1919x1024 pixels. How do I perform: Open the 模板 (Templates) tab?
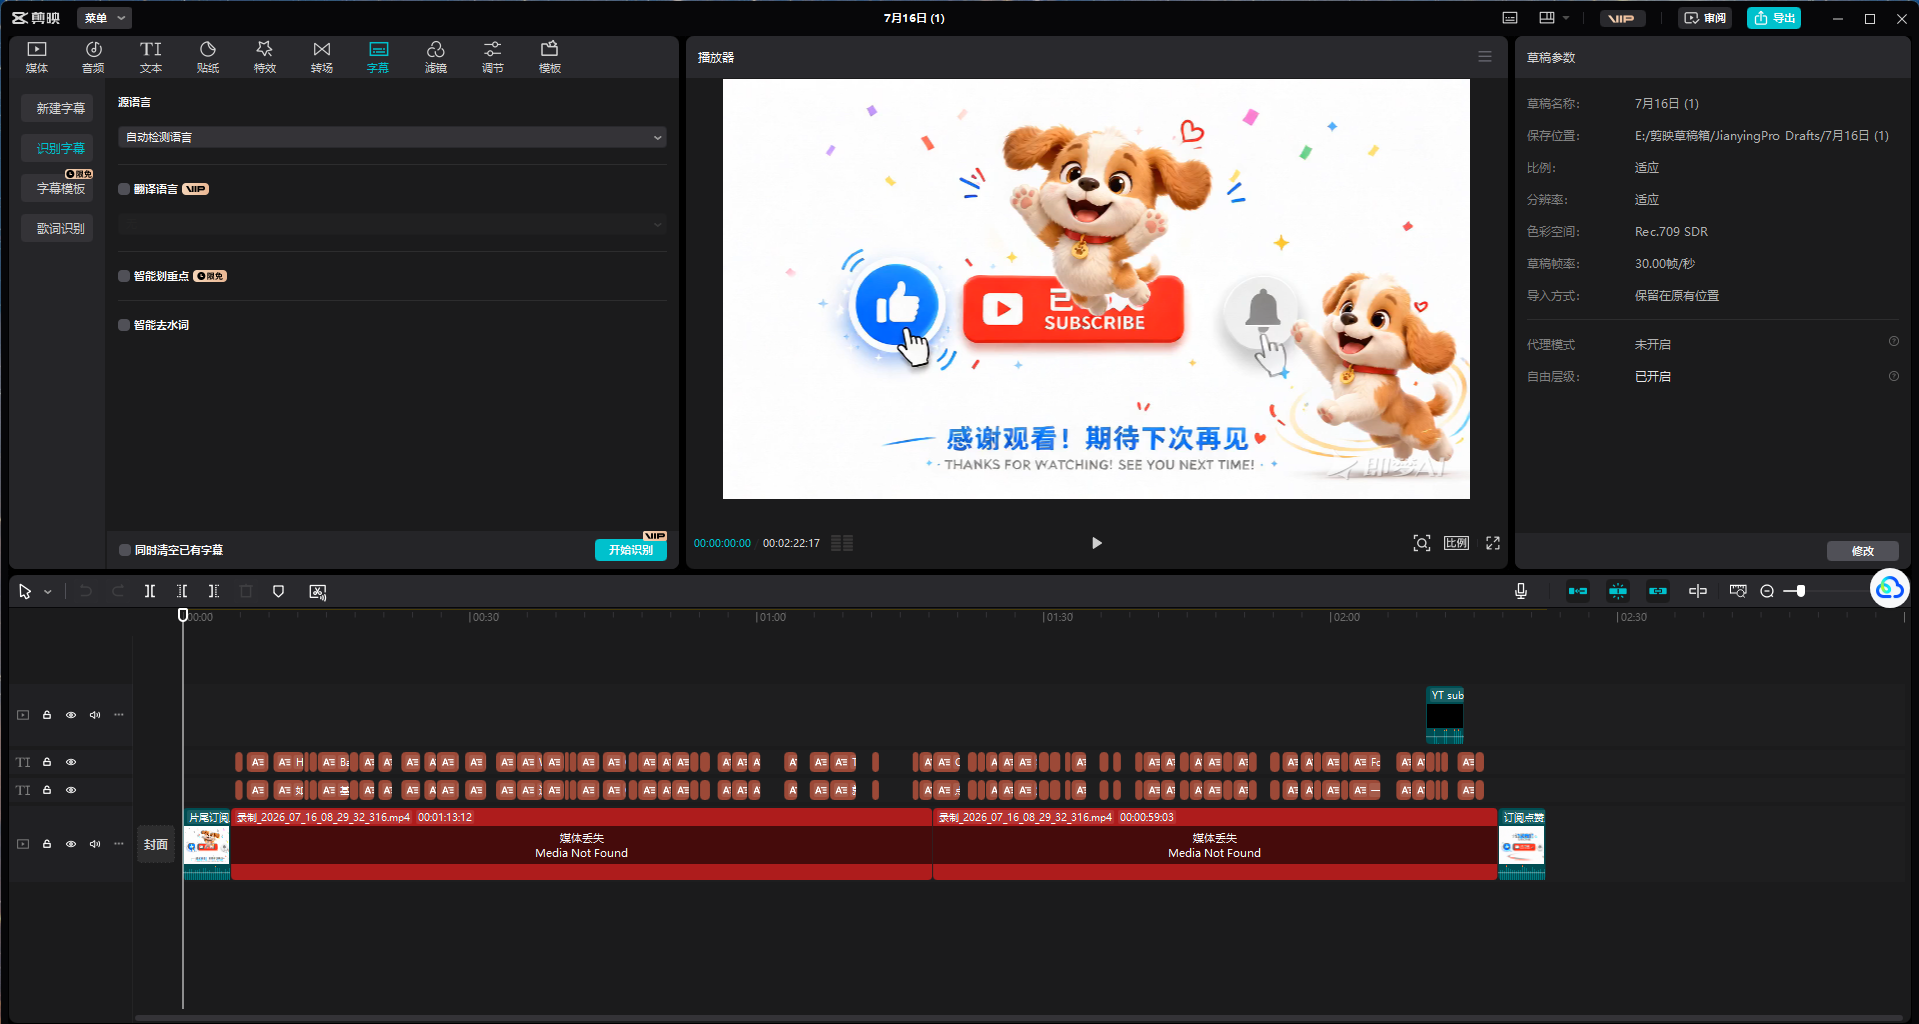point(550,57)
